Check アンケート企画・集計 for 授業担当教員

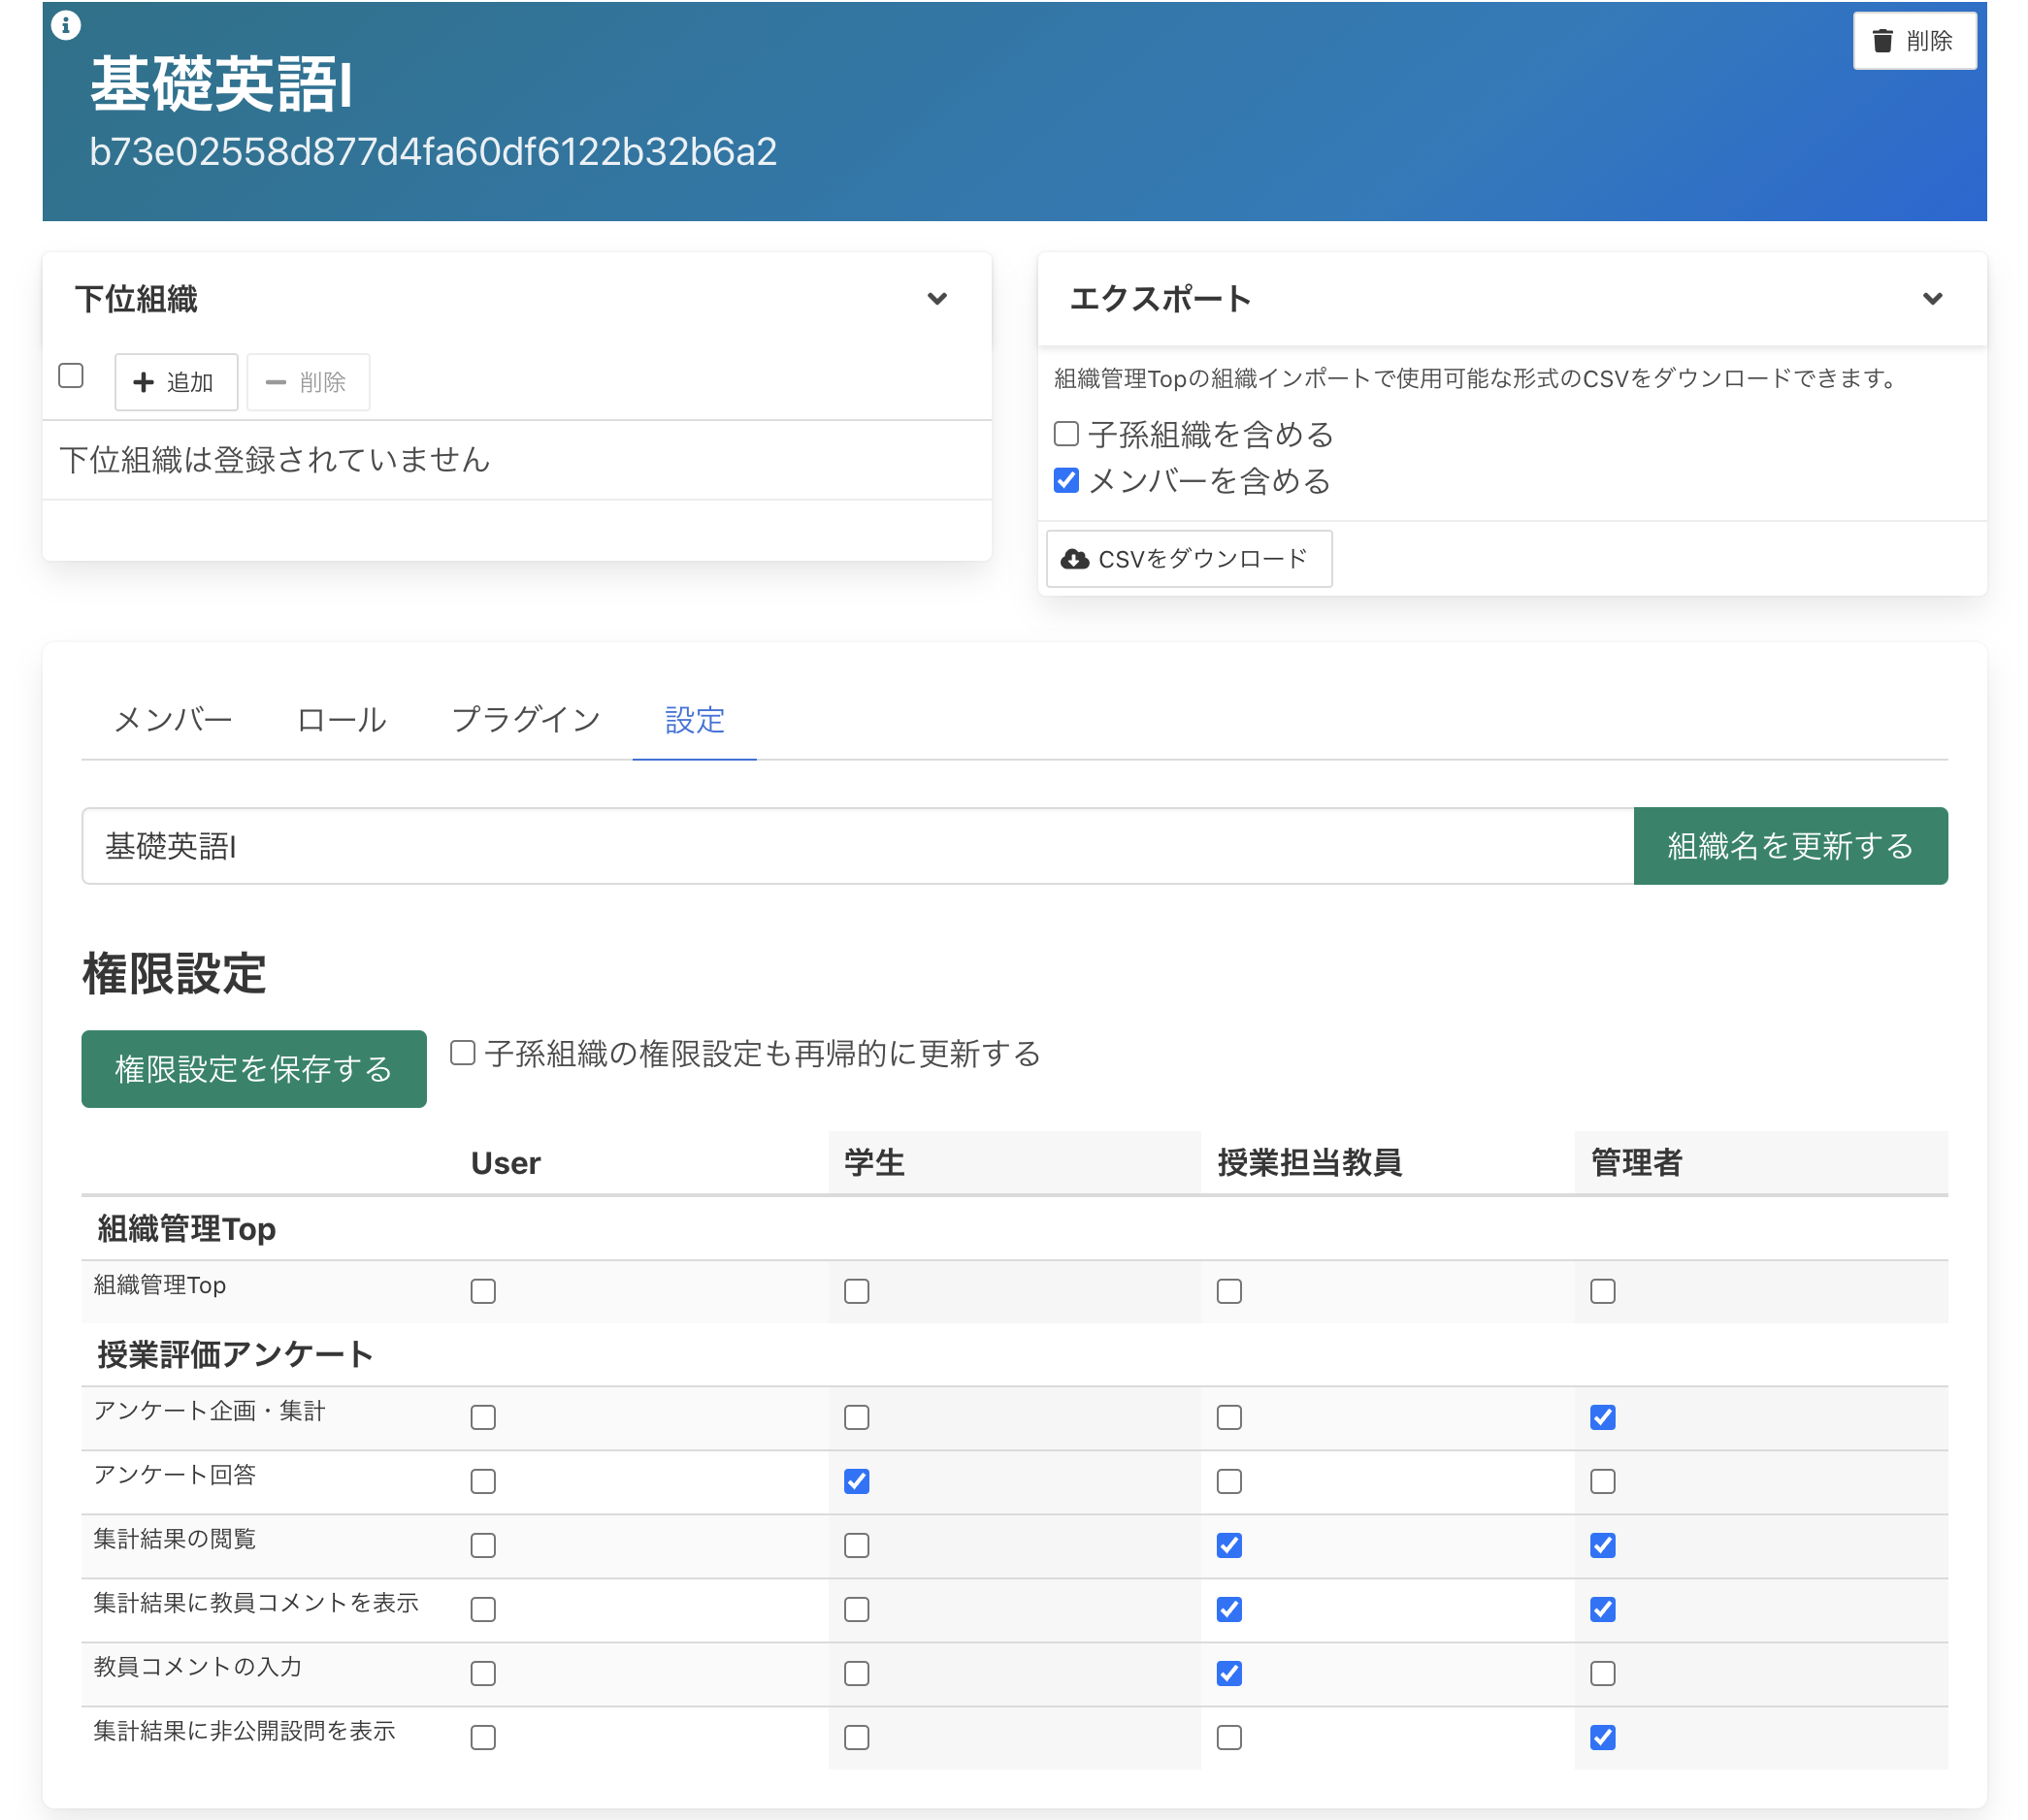point(1229,1417)
